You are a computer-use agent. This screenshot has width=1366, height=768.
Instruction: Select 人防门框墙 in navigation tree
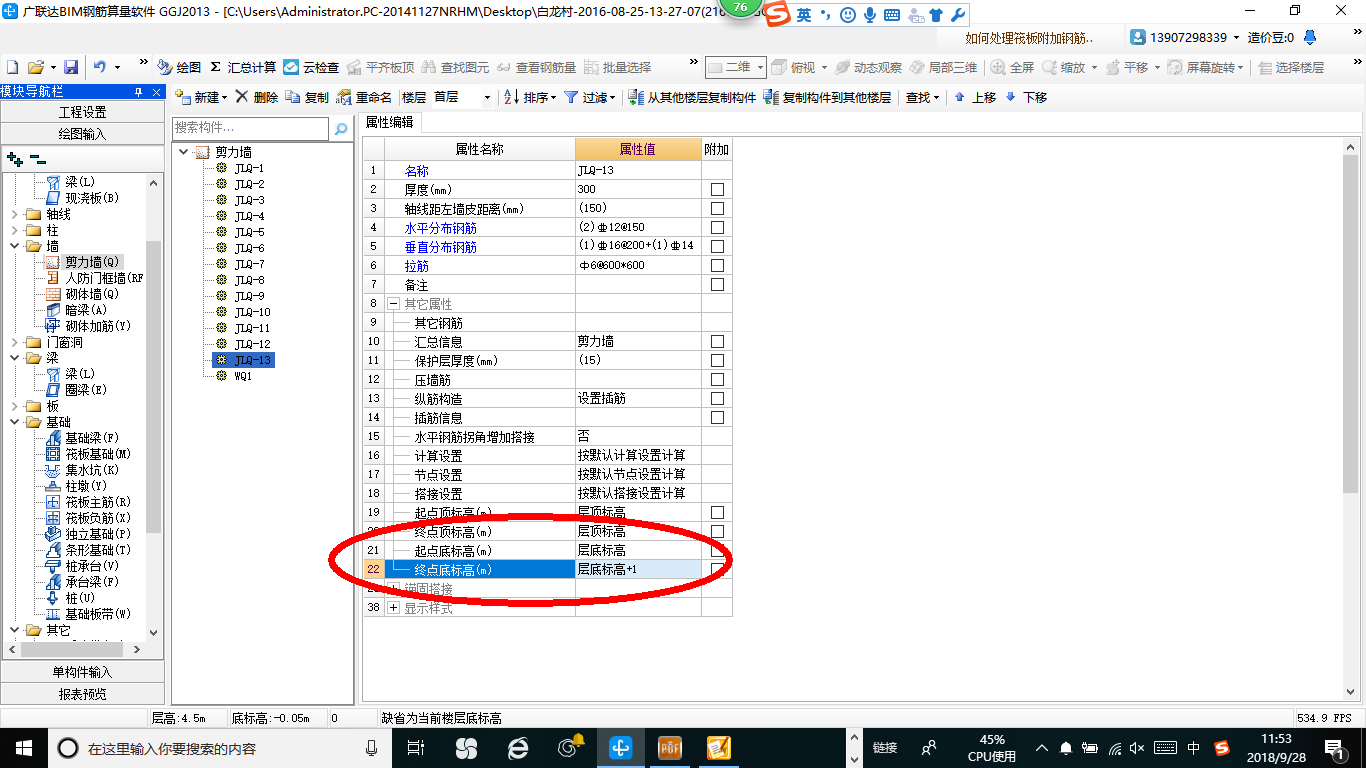click(104, 278)
